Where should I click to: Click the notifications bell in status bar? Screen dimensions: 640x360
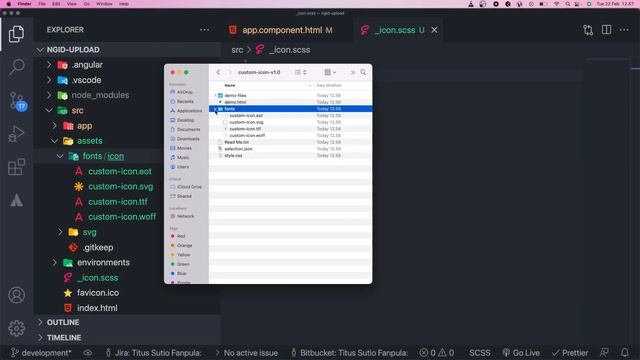tap(624, 352)
